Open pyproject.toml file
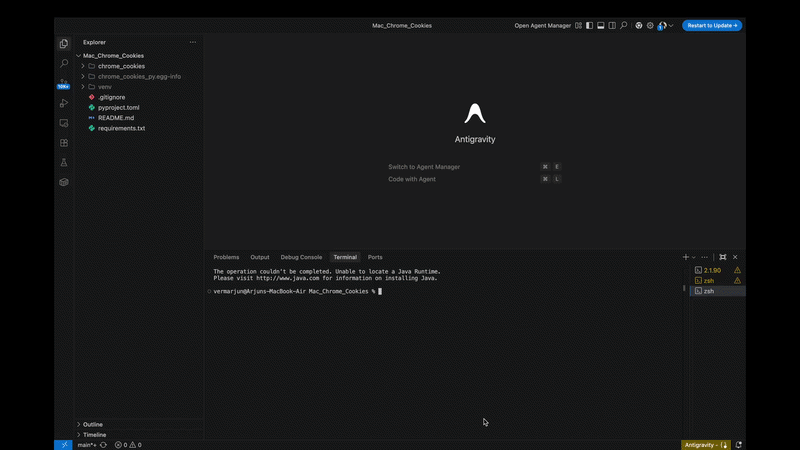 tap(118, 108)
